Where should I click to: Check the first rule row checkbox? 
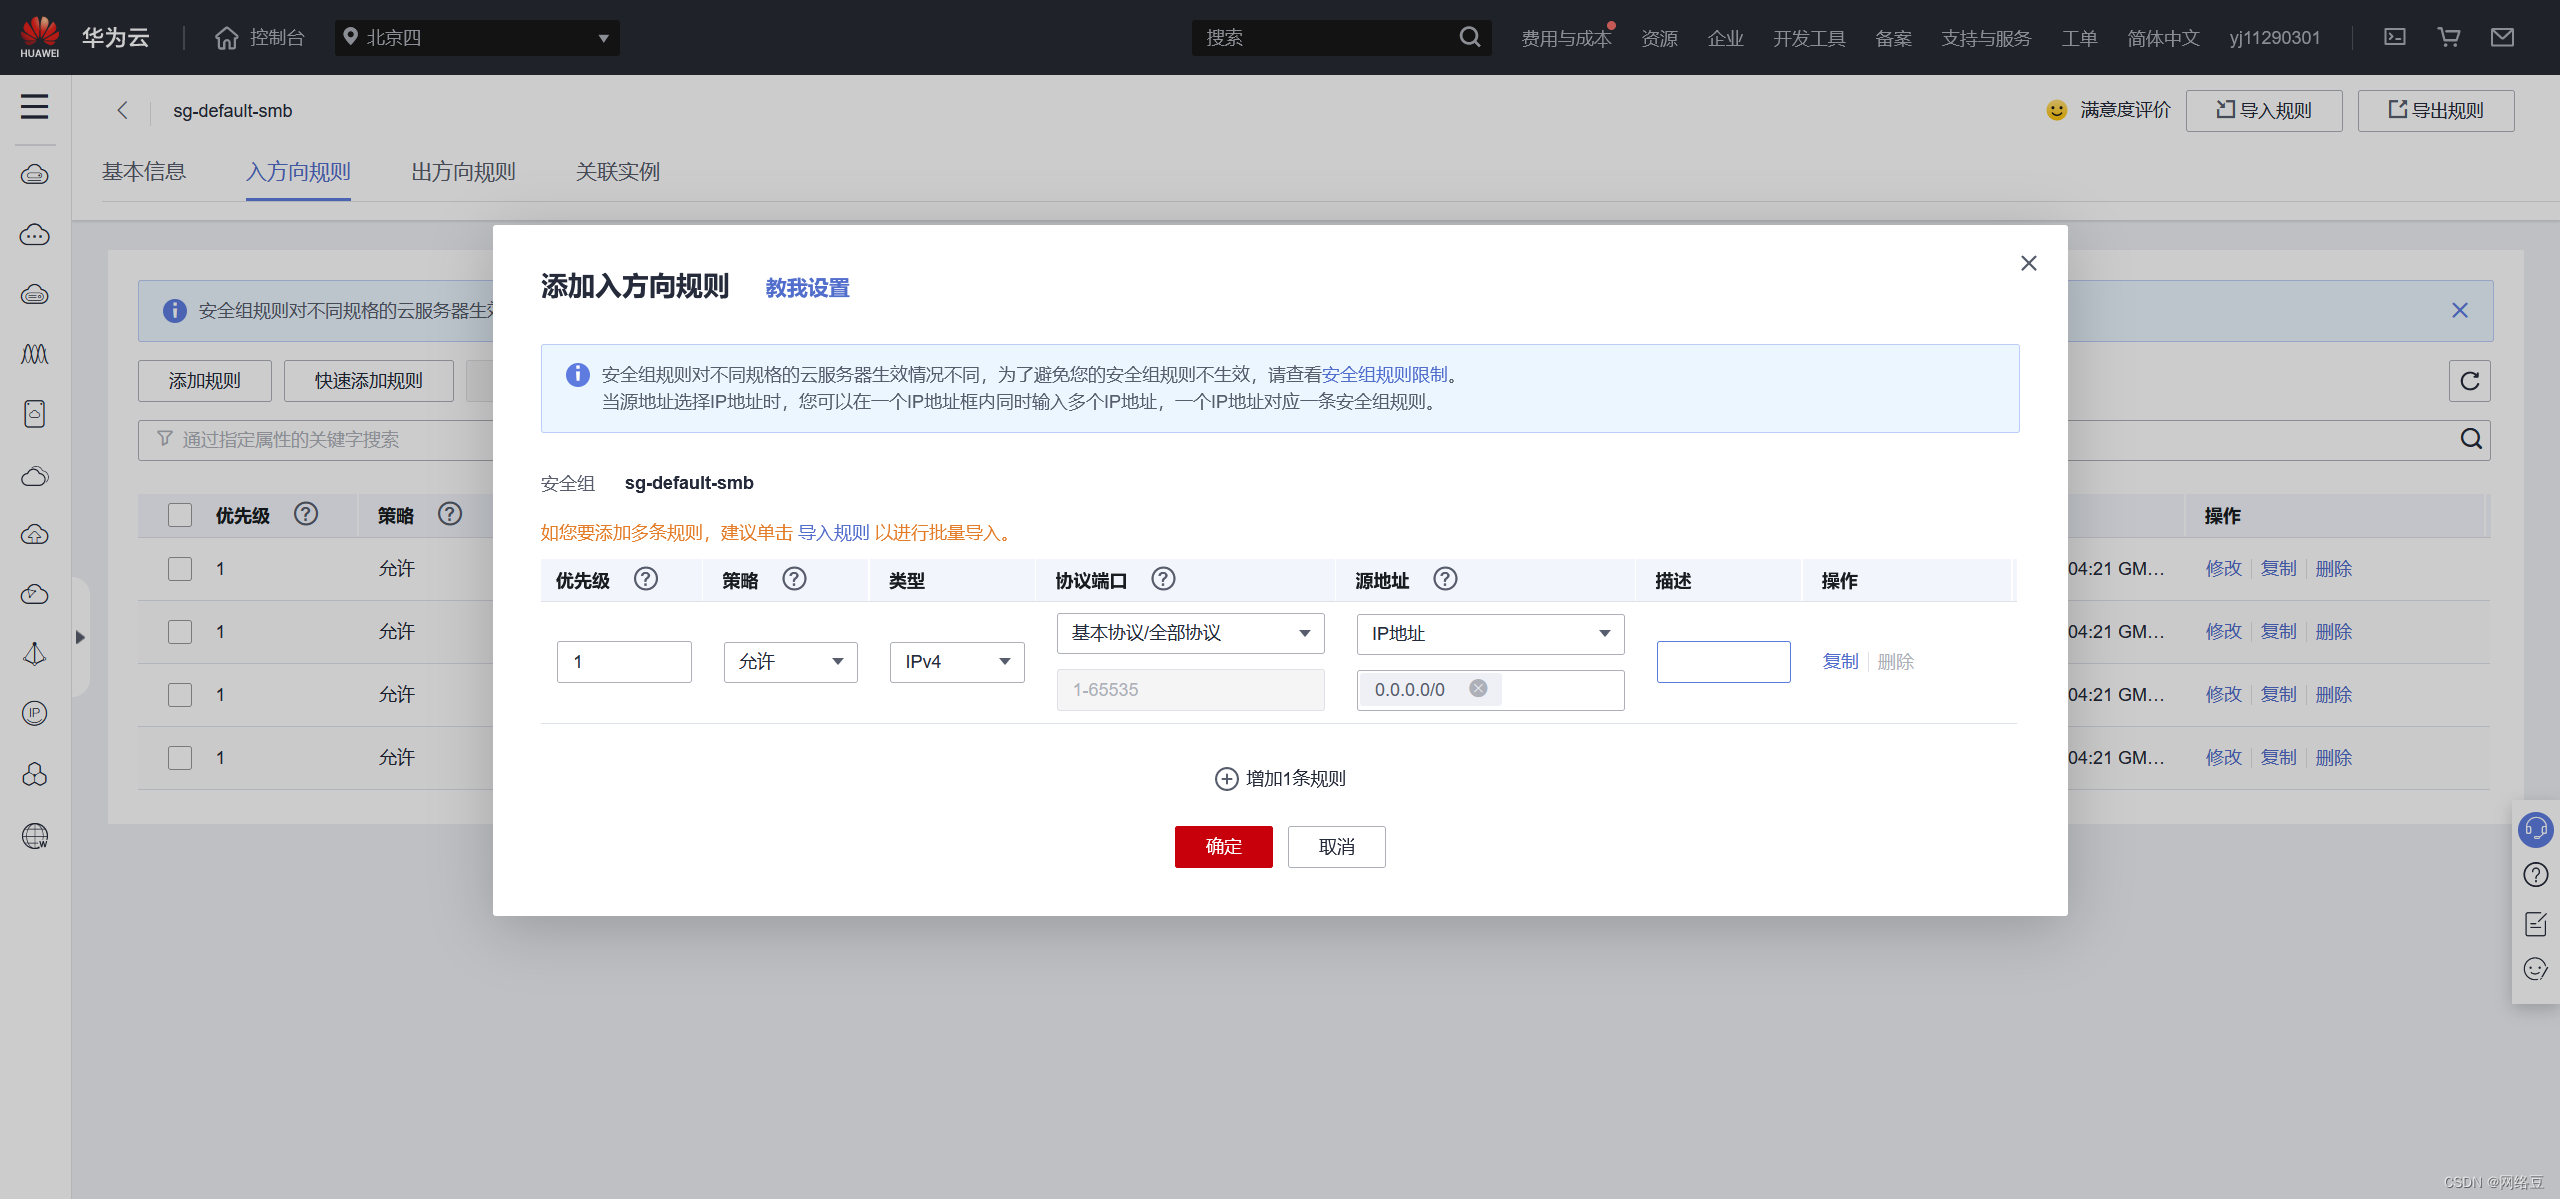click(x=180, y=569)
